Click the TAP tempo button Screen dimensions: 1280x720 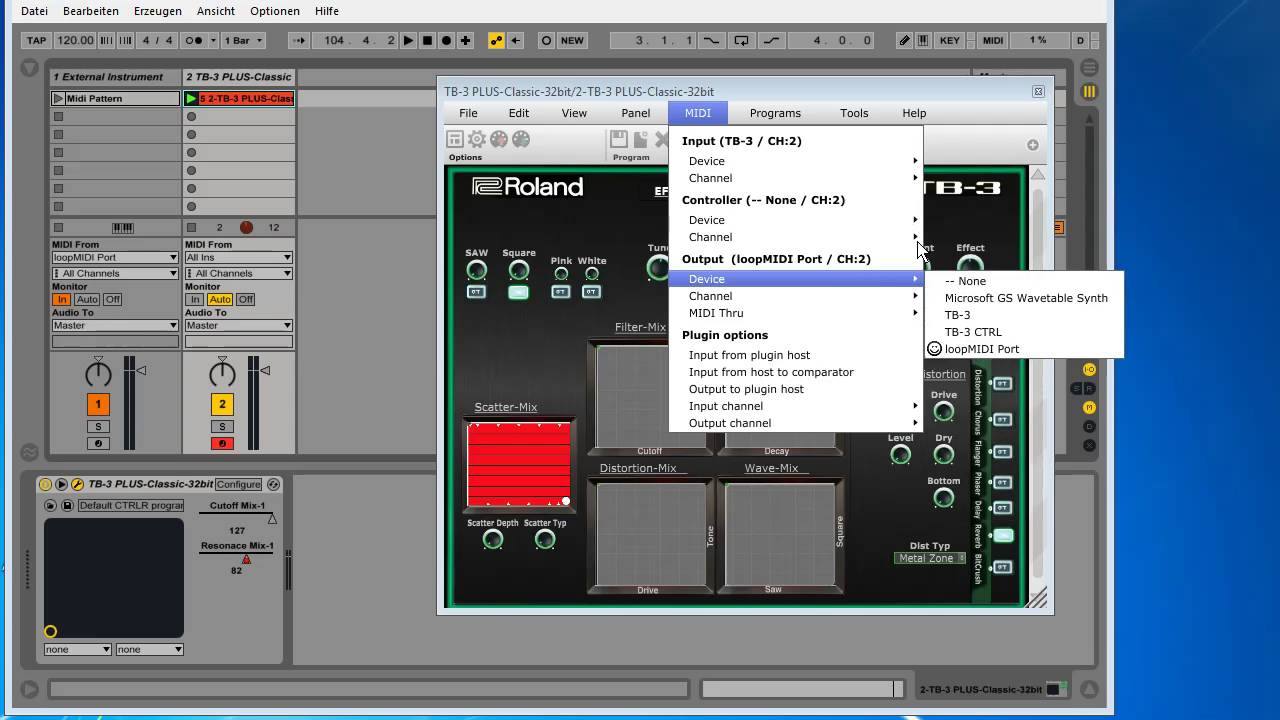pos(37,40)
